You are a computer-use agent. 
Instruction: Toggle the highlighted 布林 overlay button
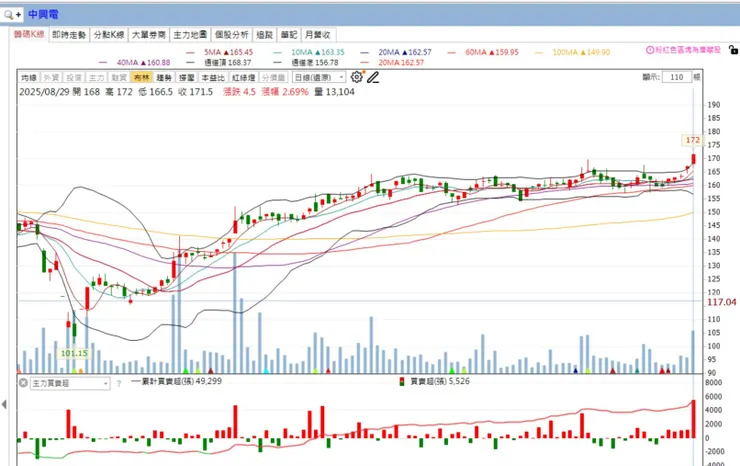(142, 77)
